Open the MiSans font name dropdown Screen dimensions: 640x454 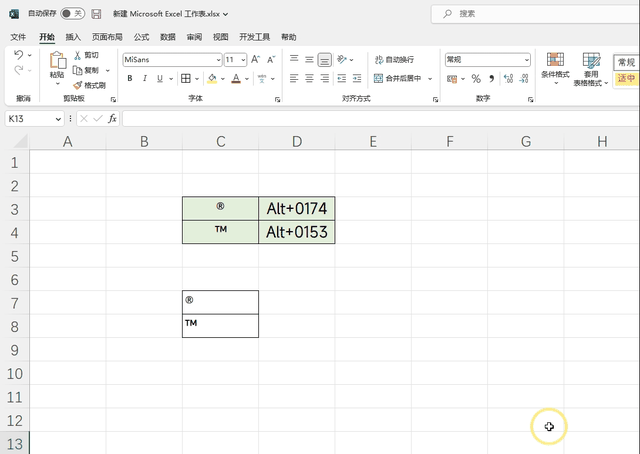click(x=218, y=60)
